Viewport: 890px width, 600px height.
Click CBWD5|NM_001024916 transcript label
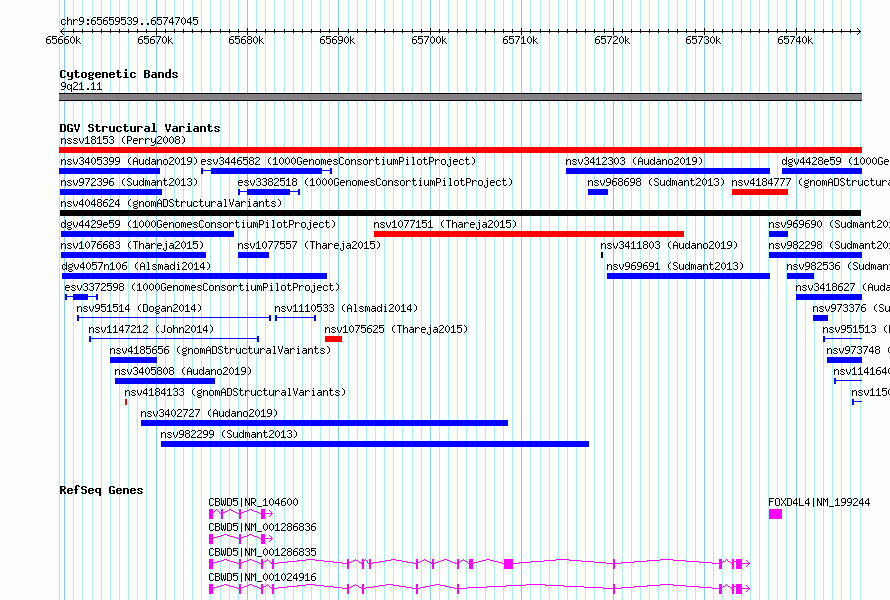click(x=262, y=577)
